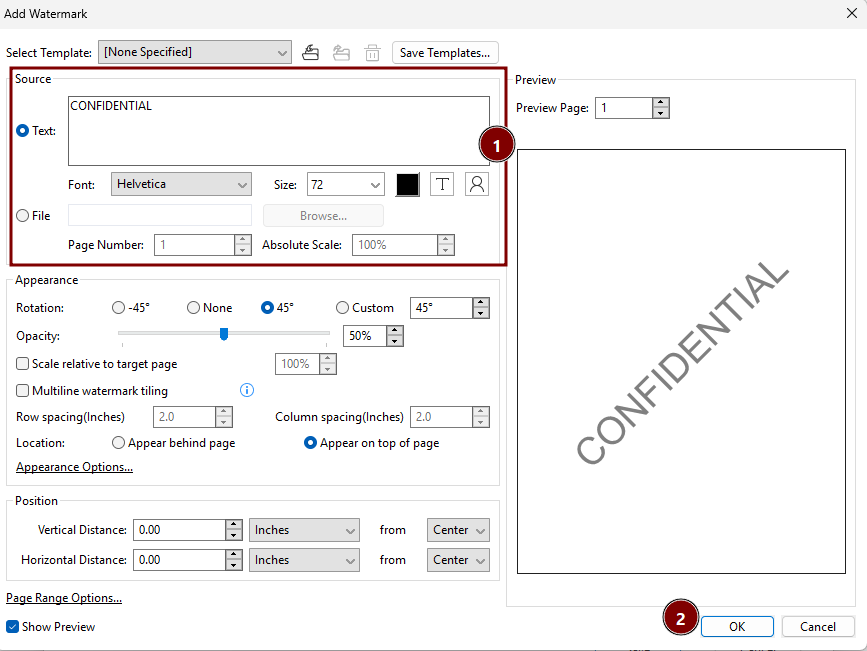Image resolution: width=867 pixels, height=651 pixels.
Task: Choose the -45° rotation option
Action: (118, 308)
